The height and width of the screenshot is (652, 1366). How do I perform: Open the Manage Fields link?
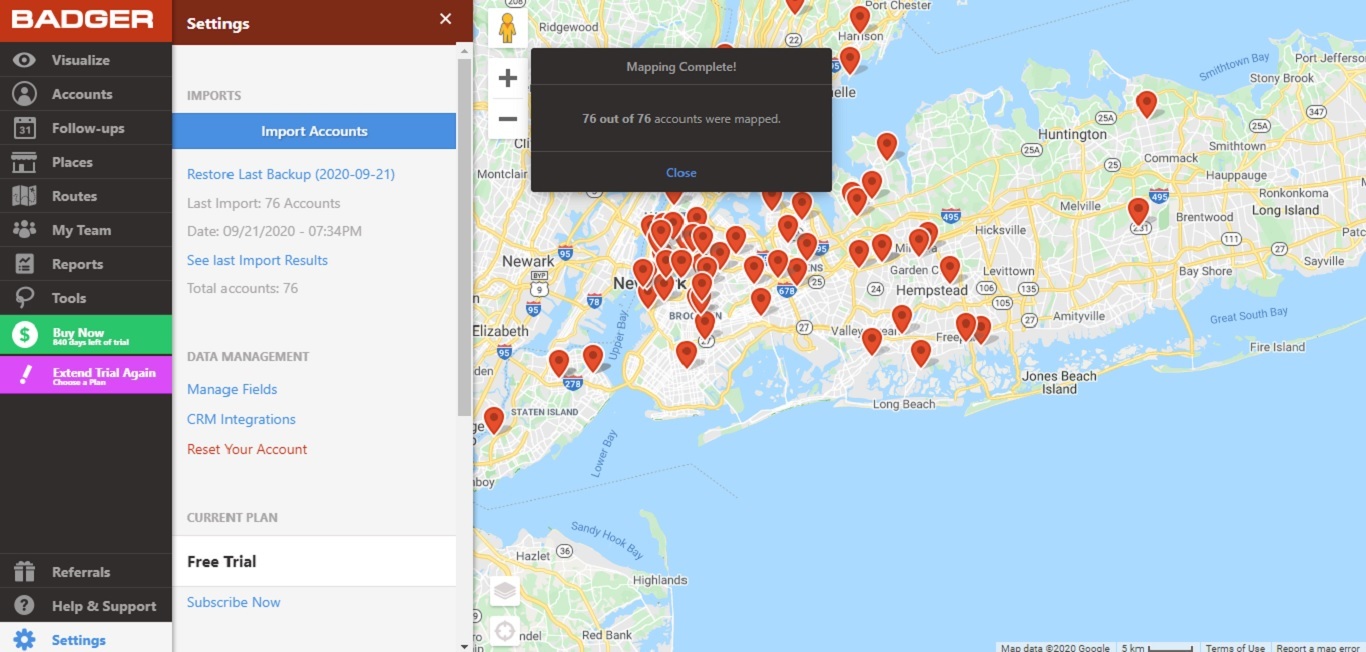[x=232, y=389]
